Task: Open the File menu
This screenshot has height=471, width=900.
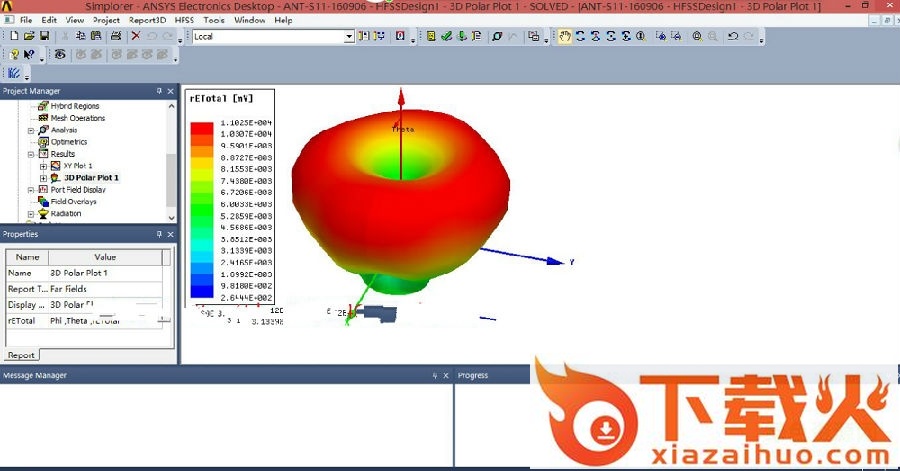Action: (26, 20)
